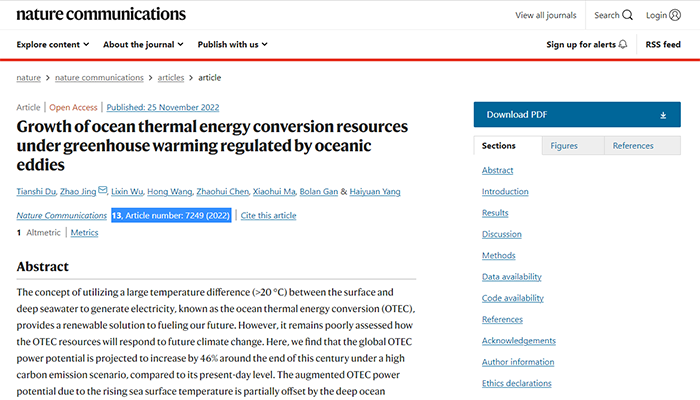Jump to the Methods section

(499, 255)
